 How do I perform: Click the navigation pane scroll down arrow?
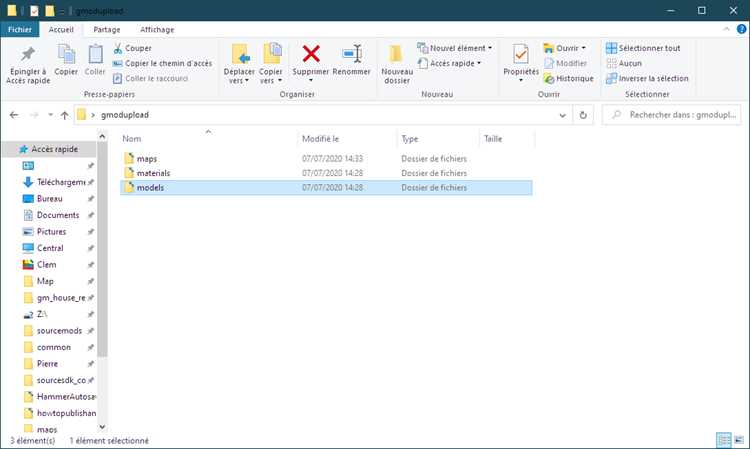[x=102, y=427]
